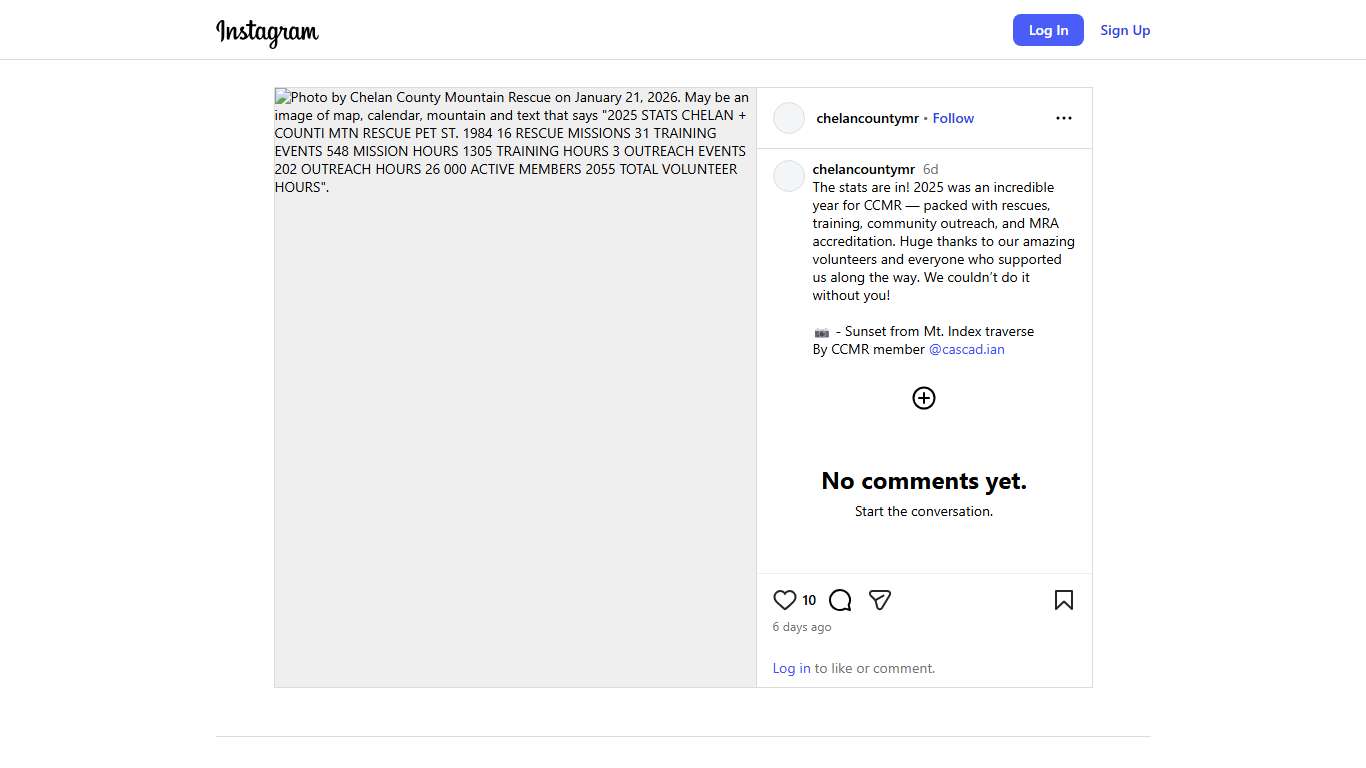
Task: Open the three-dot more options menu
Action: pyautogui.click(x=1063, y=118)
